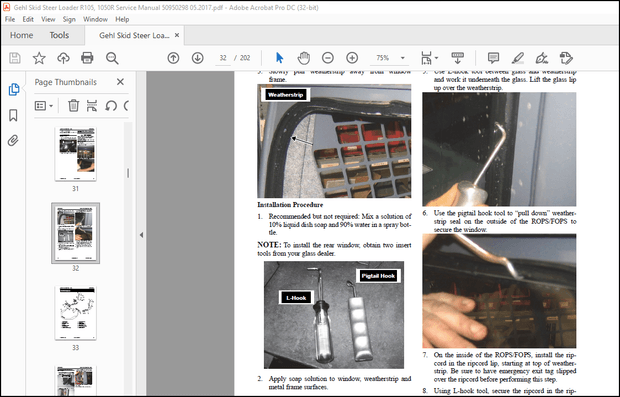Screen dimensions: 620x397
Task: Open the Sign menu
Action: tap(69, 19)
